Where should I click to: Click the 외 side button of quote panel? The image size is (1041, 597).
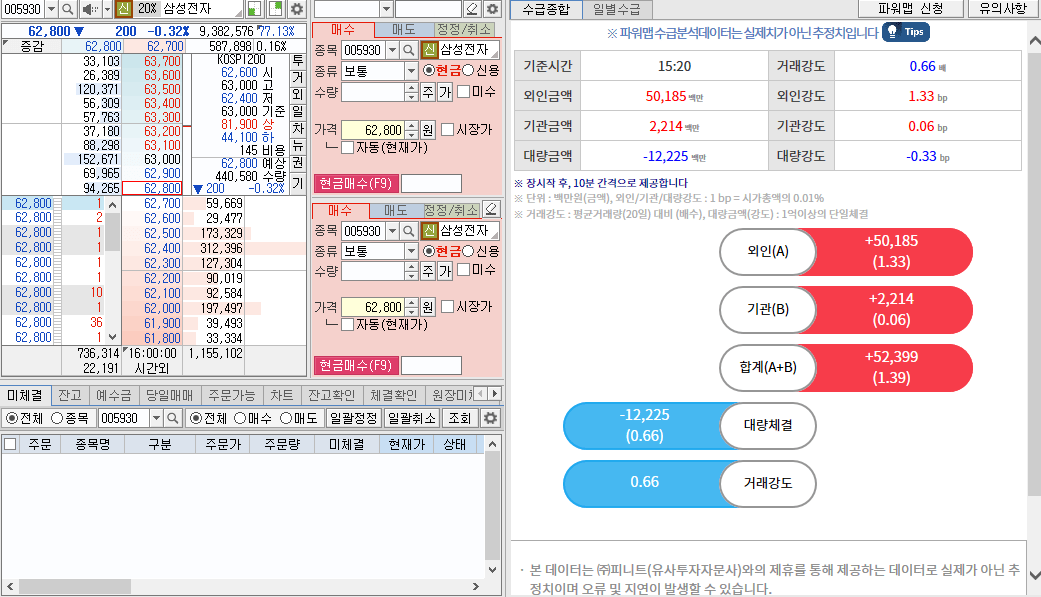(x=297, y=94)
